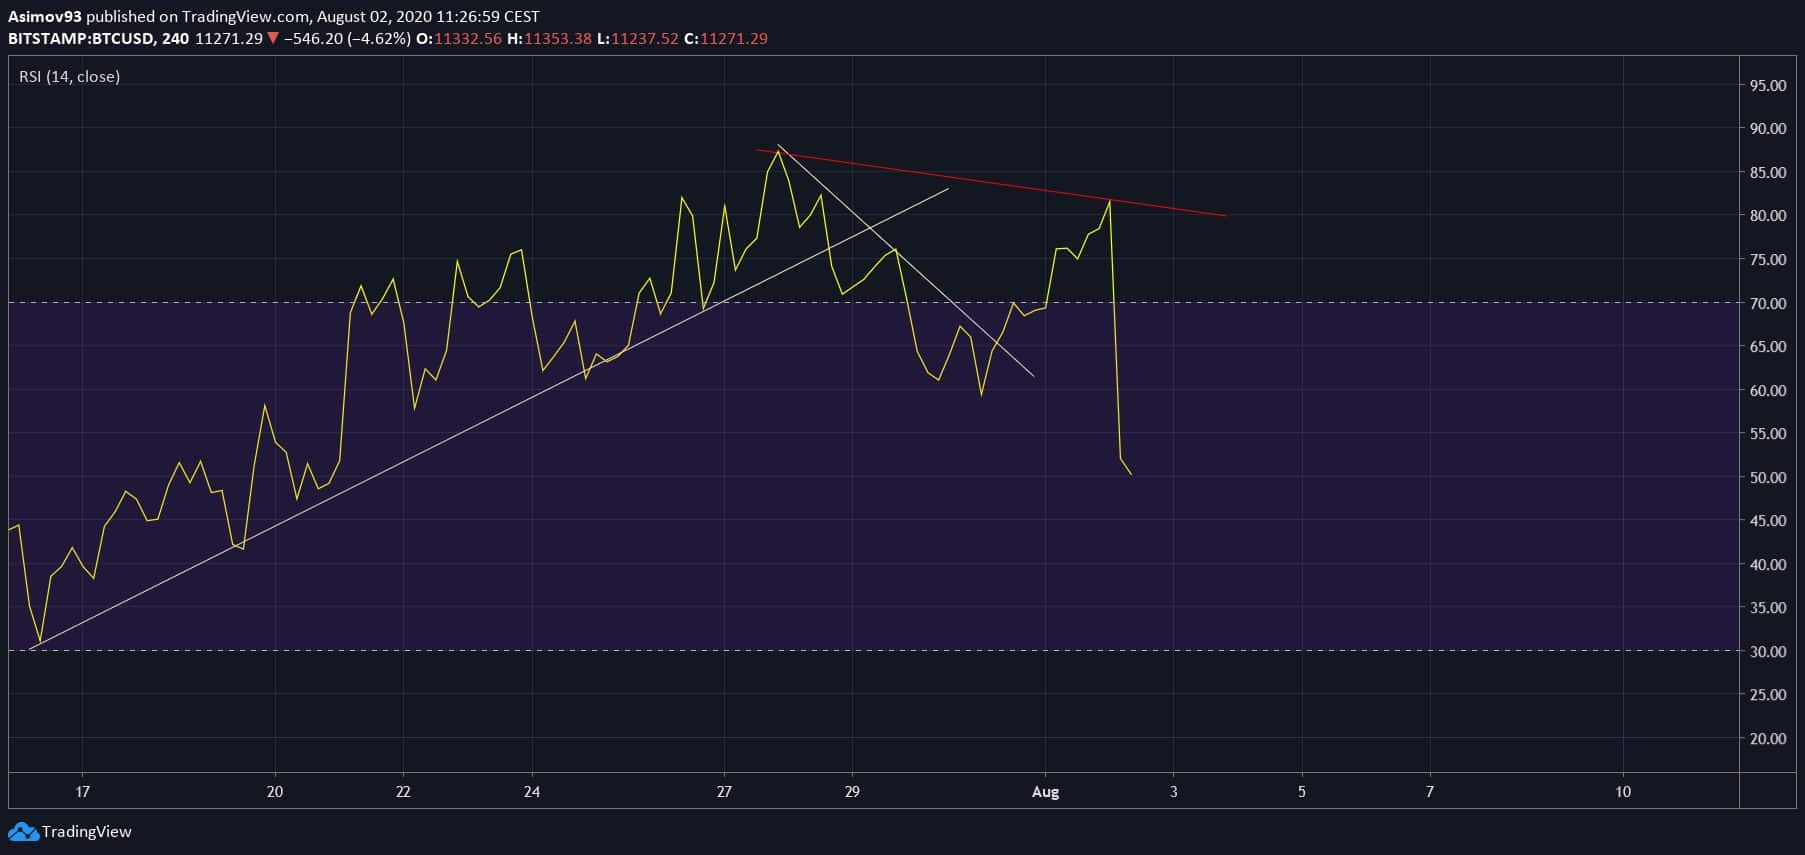This screenshot has width=1805, height=855.
Task: Click the red descending trend line
Action: (1000, 184)
